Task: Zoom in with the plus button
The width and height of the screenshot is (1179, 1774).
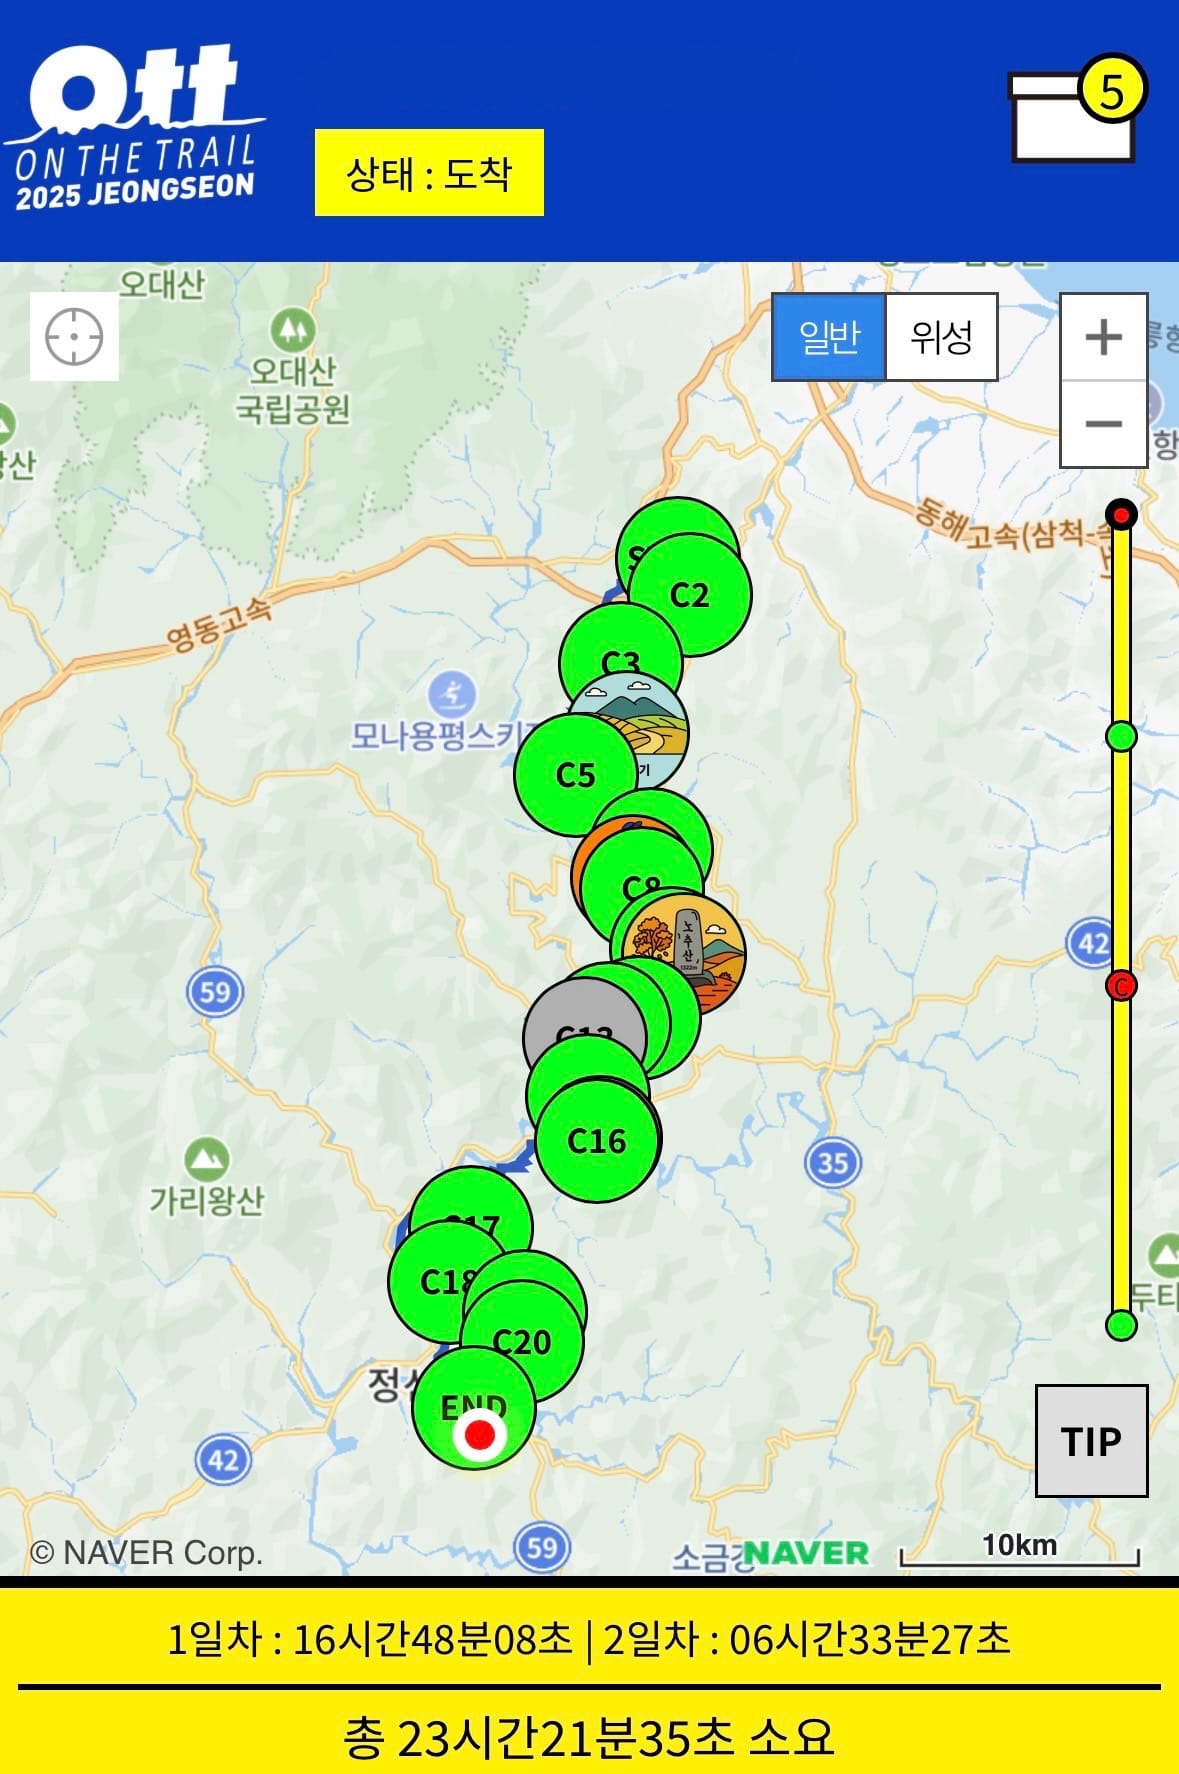Action: tap(1103, 337)
